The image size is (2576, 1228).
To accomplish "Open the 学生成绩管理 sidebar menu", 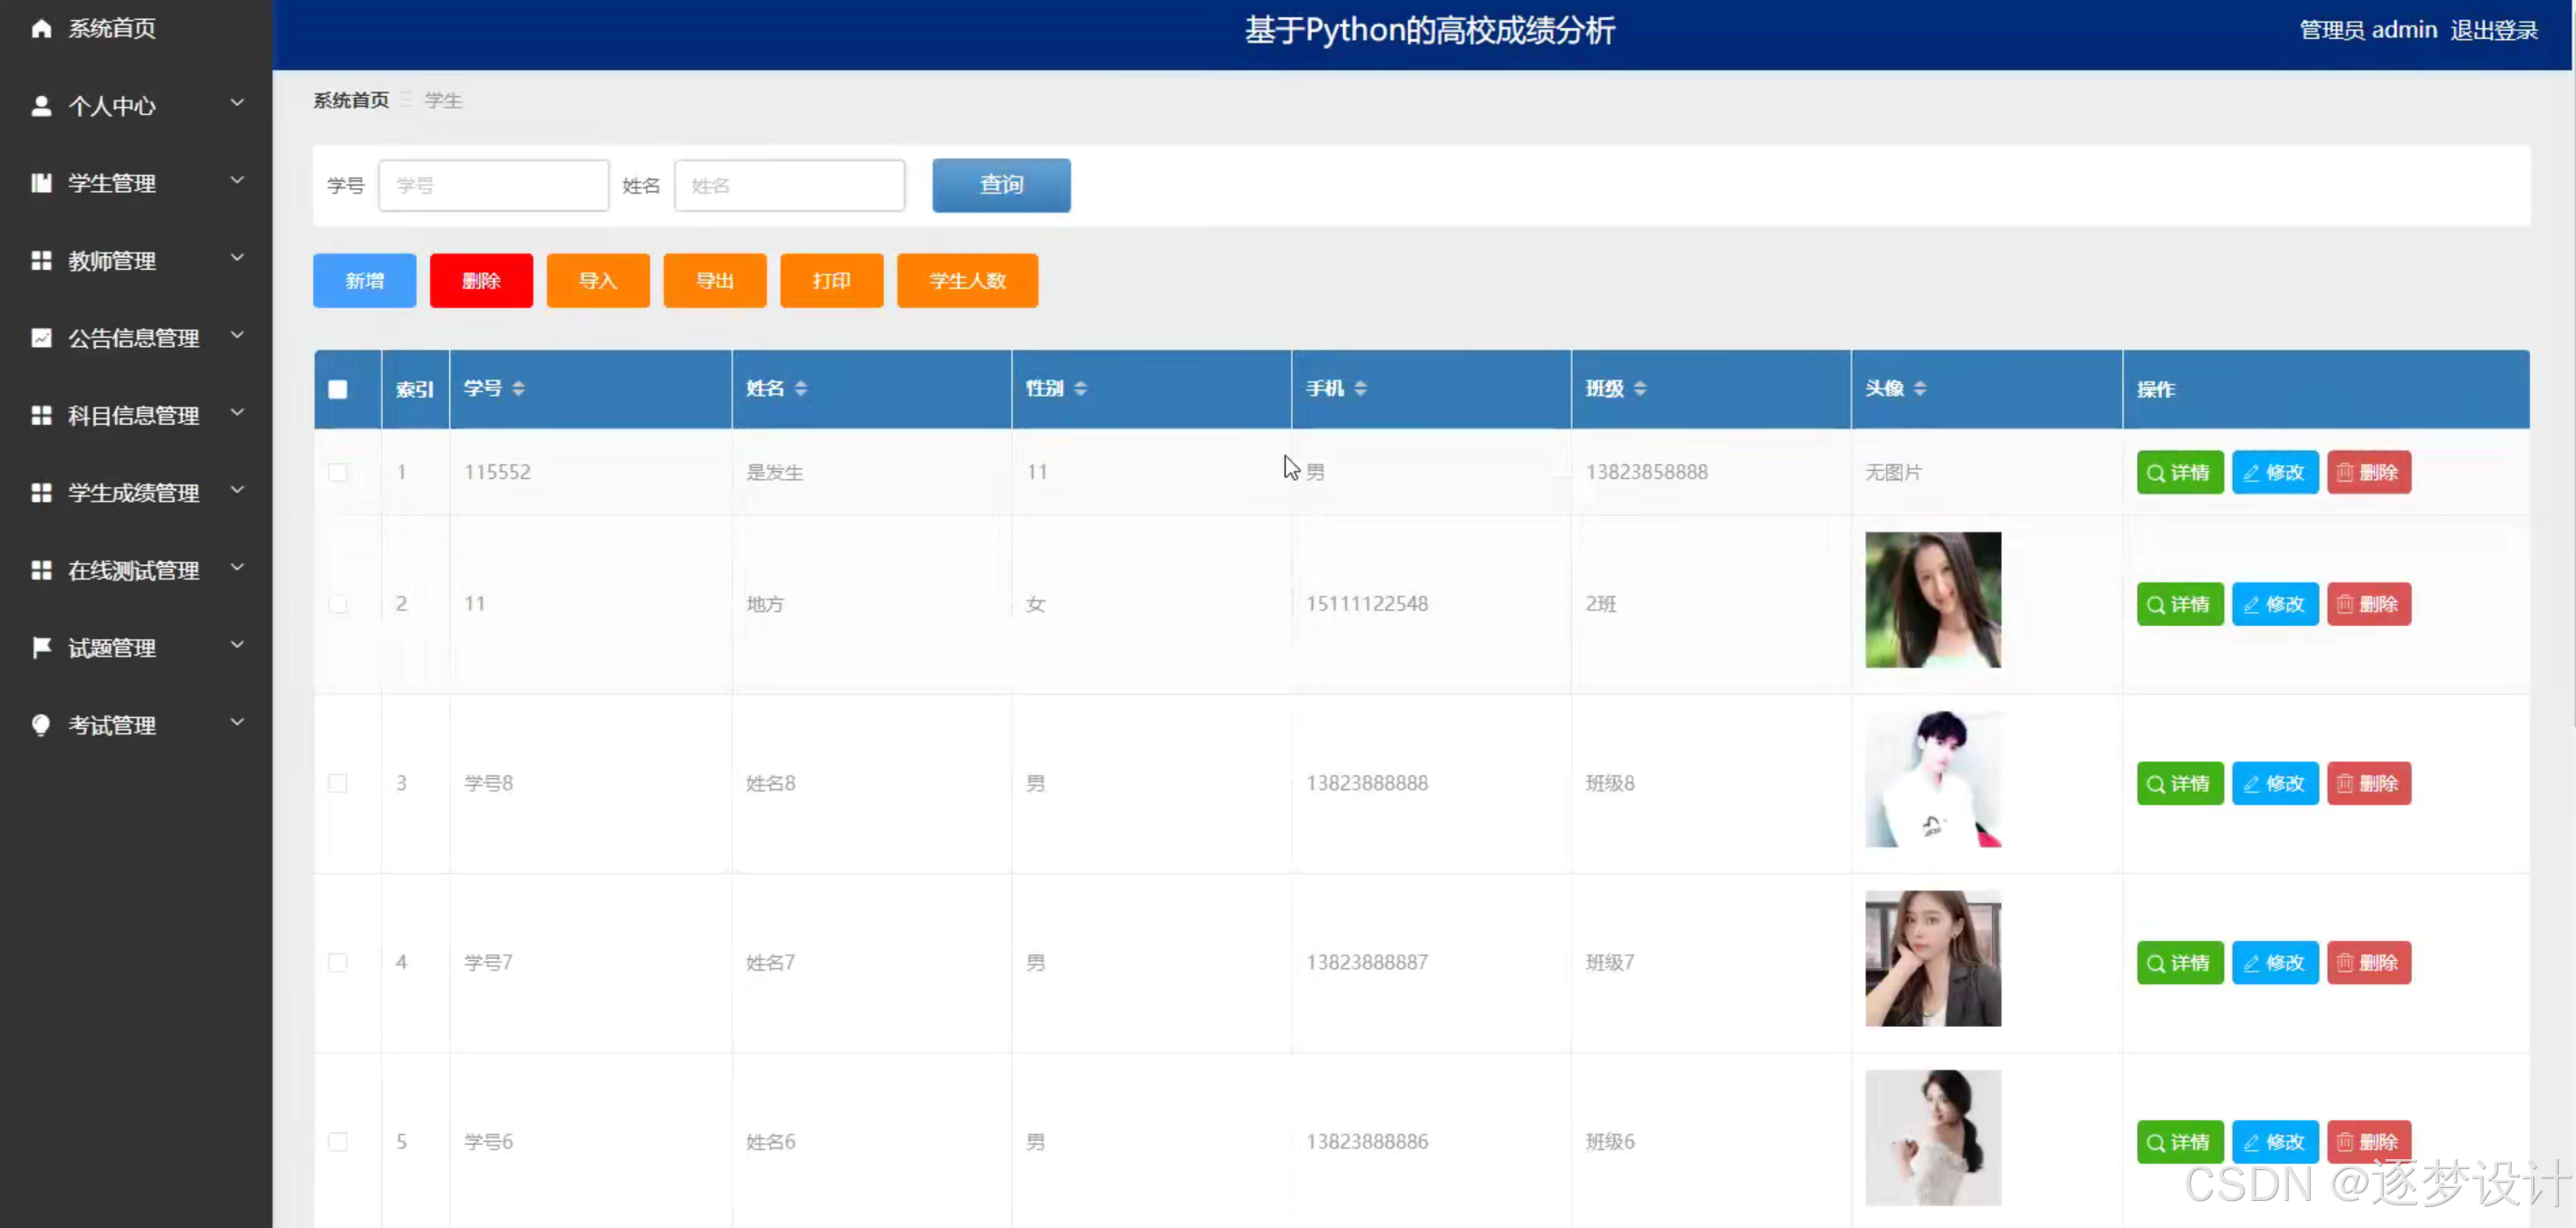I will pos(134,493).
